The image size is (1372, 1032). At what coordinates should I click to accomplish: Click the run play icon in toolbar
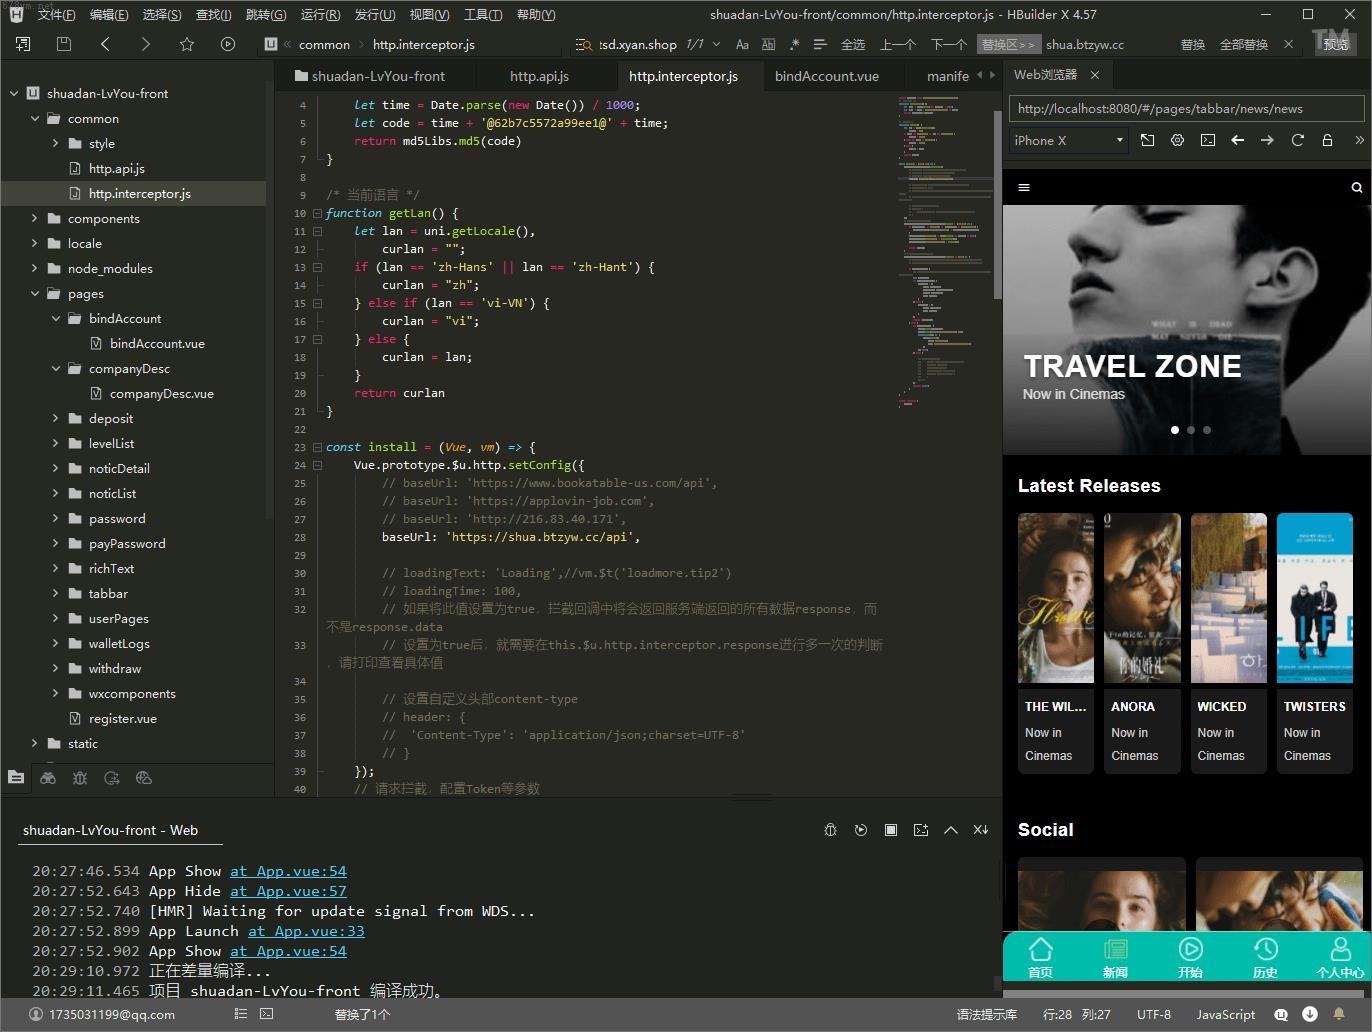(228, 44)
